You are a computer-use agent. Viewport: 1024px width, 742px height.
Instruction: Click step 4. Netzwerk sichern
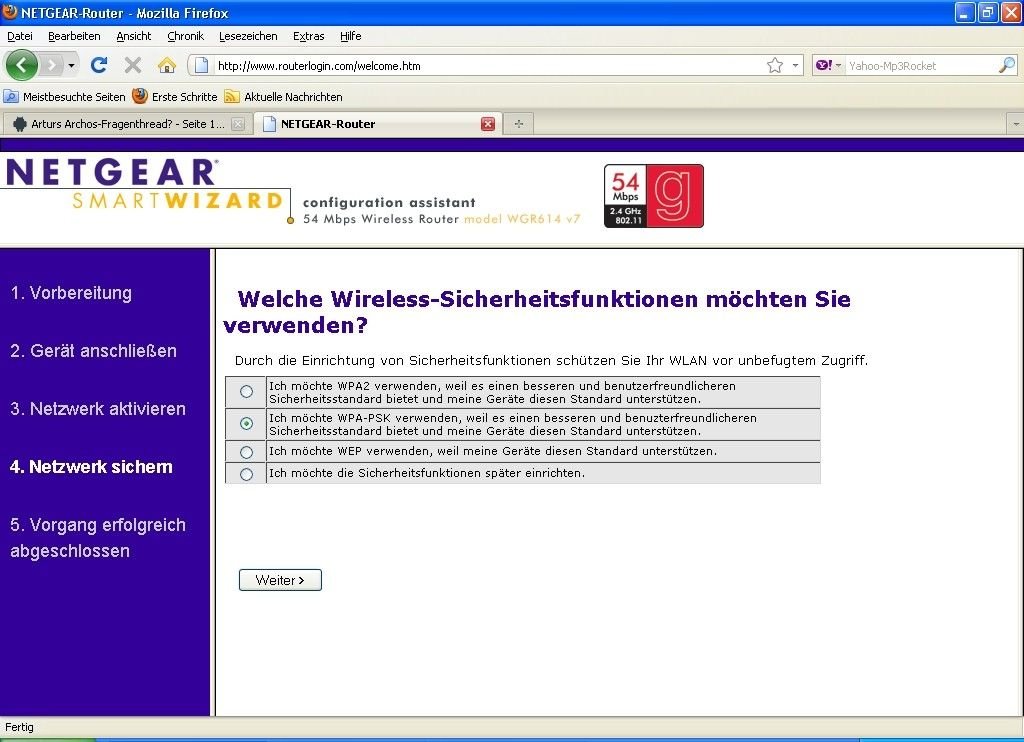pyautogui.click(x=91, y=467)
